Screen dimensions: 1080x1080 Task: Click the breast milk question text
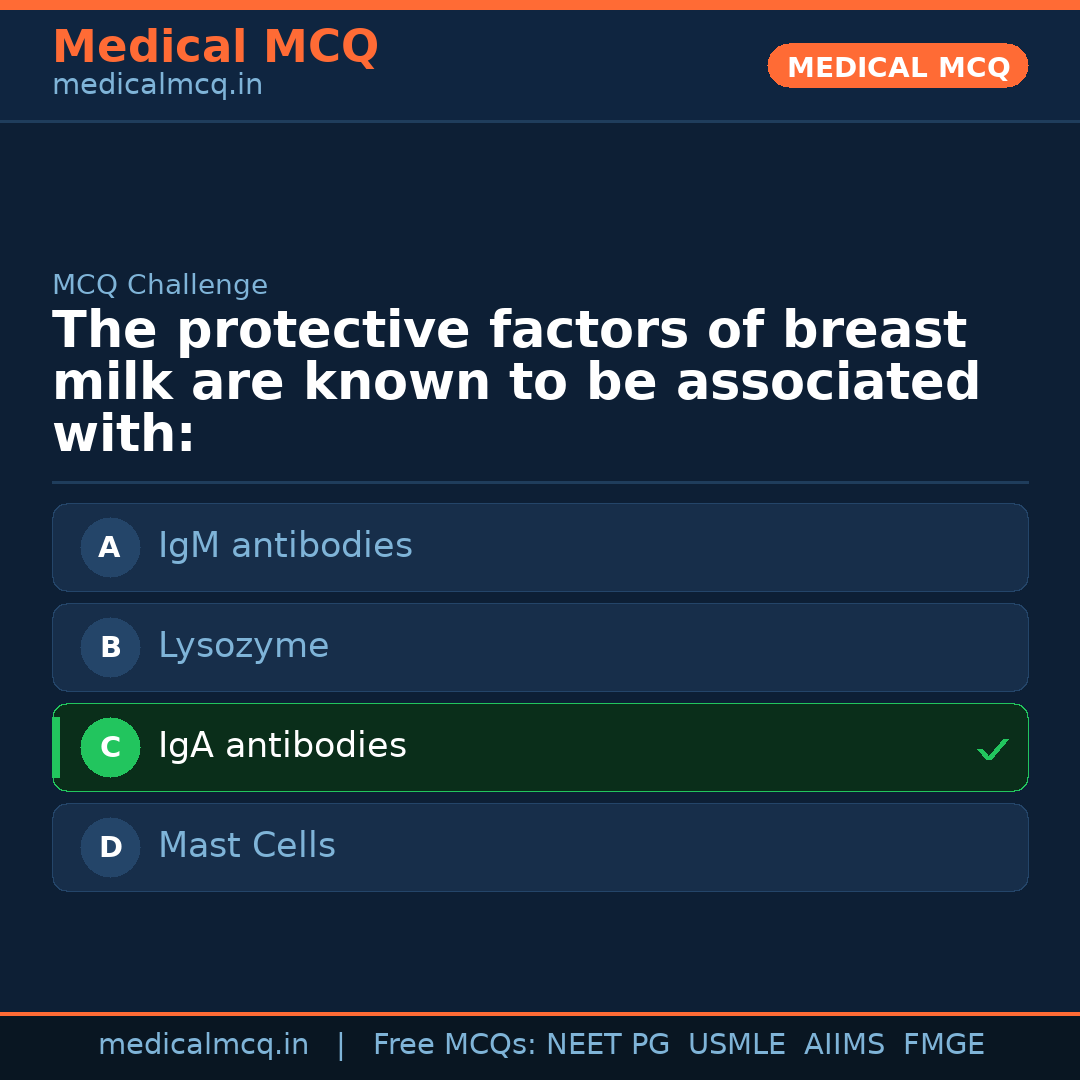point(515,383)
